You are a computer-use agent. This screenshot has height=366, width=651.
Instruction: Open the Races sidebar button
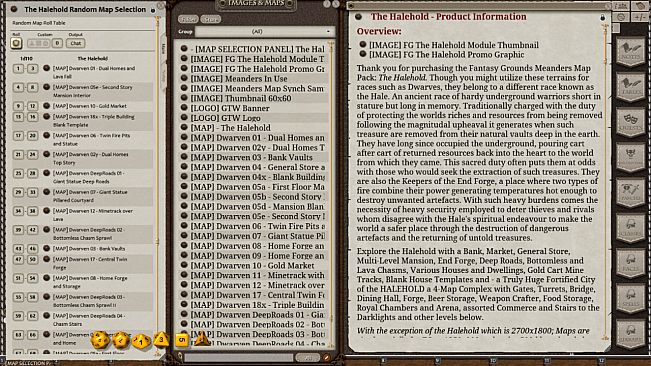click(630, 264)
